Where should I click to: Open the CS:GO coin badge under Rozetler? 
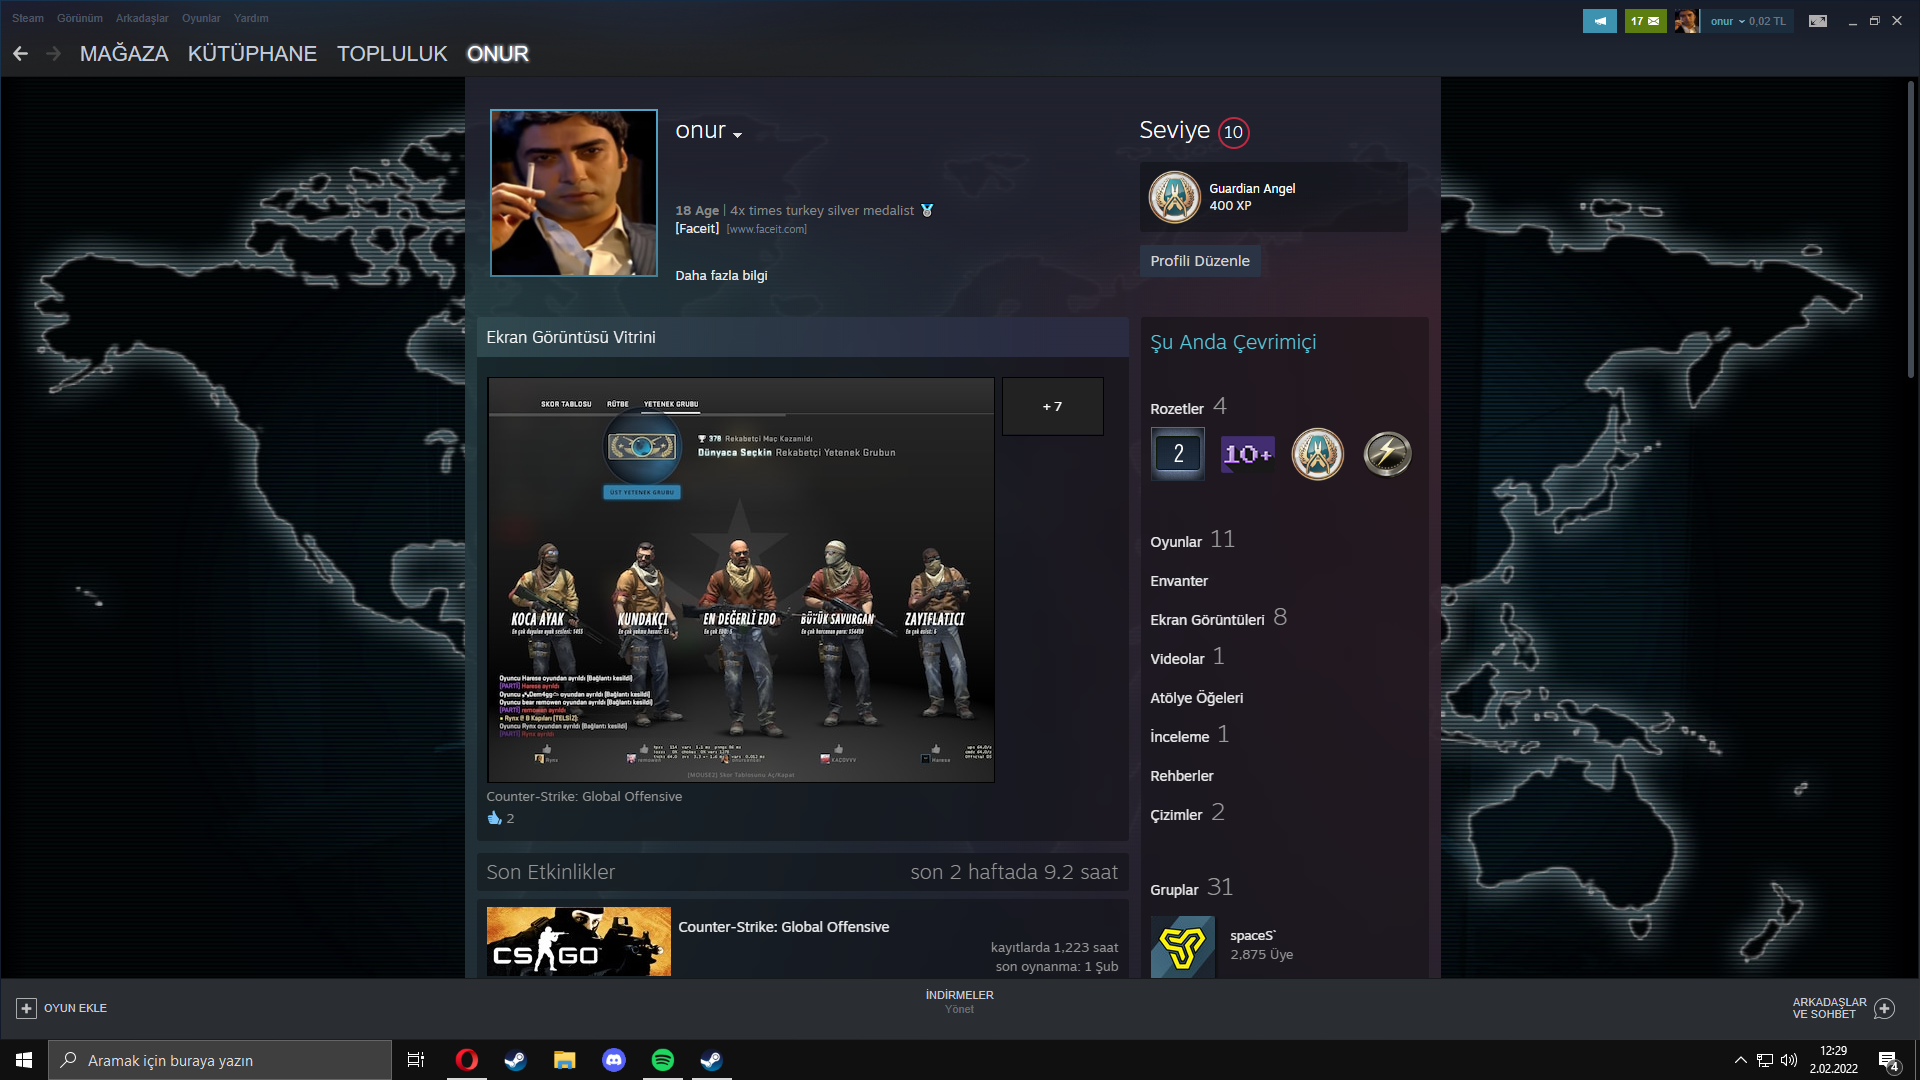1318,454
